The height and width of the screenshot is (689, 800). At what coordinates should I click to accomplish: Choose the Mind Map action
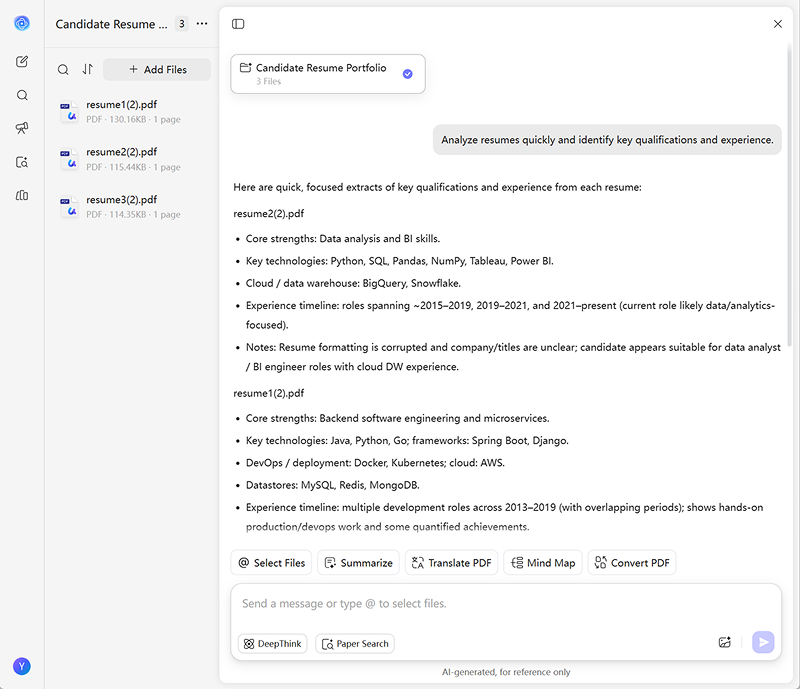(542, 562)
